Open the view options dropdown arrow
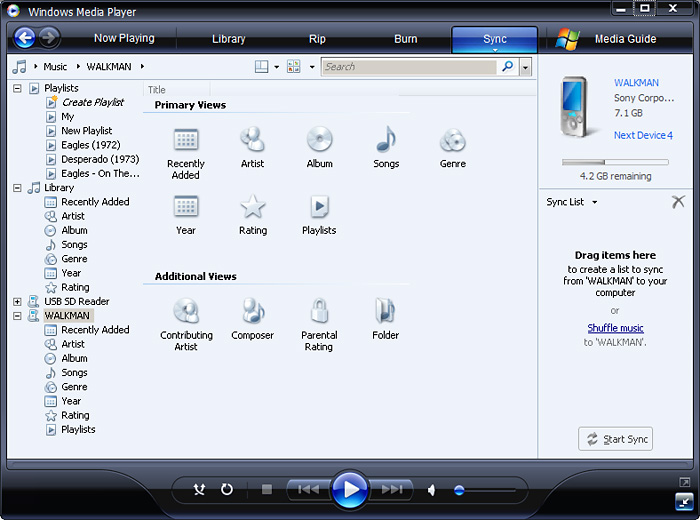700x520 pixels. [312, 67]
